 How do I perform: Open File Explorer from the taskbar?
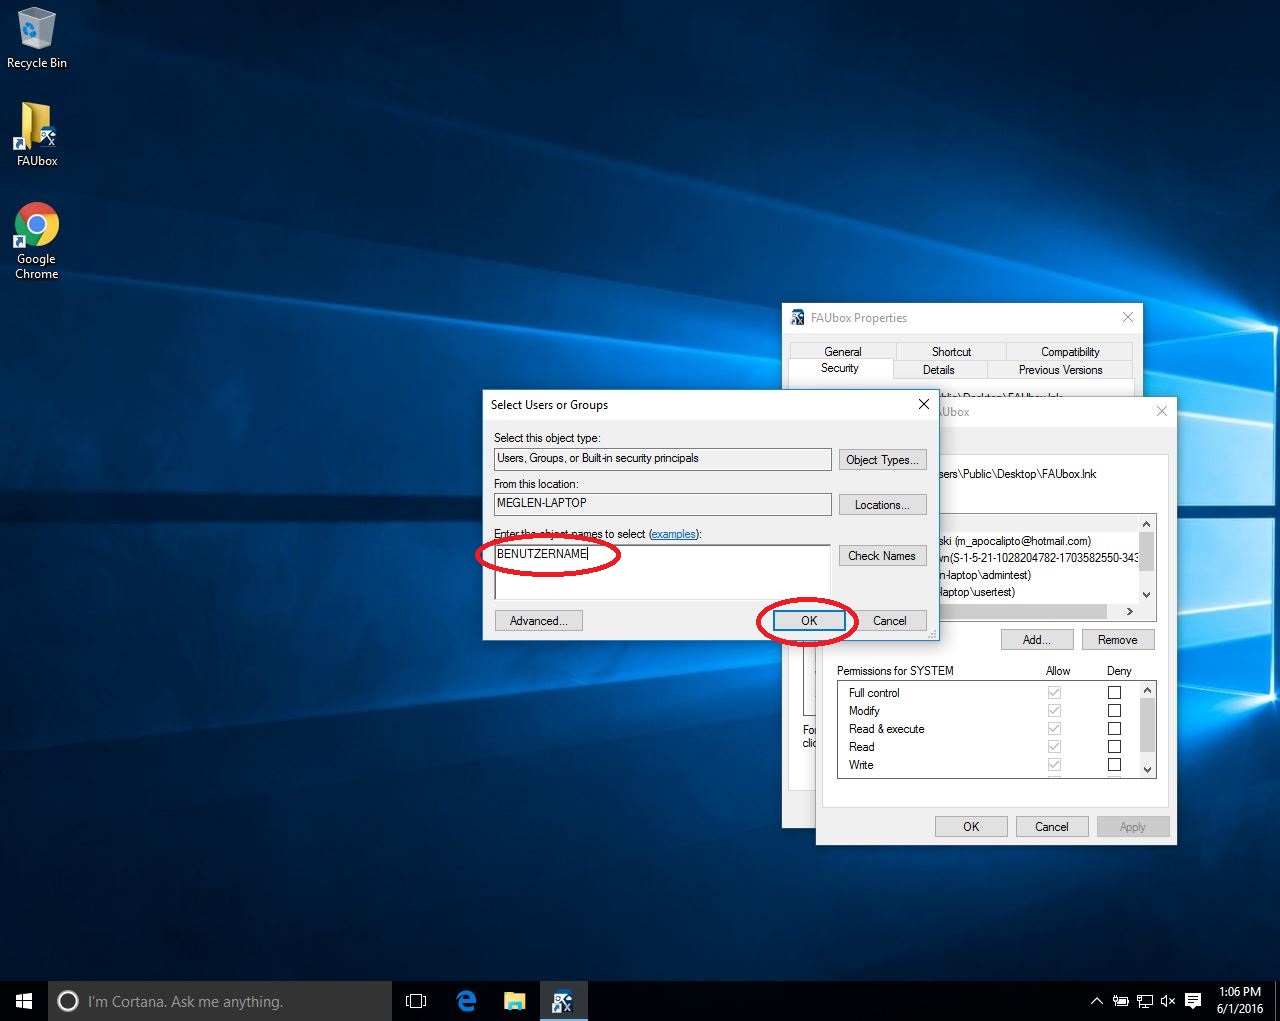(x=514, y=1000)
